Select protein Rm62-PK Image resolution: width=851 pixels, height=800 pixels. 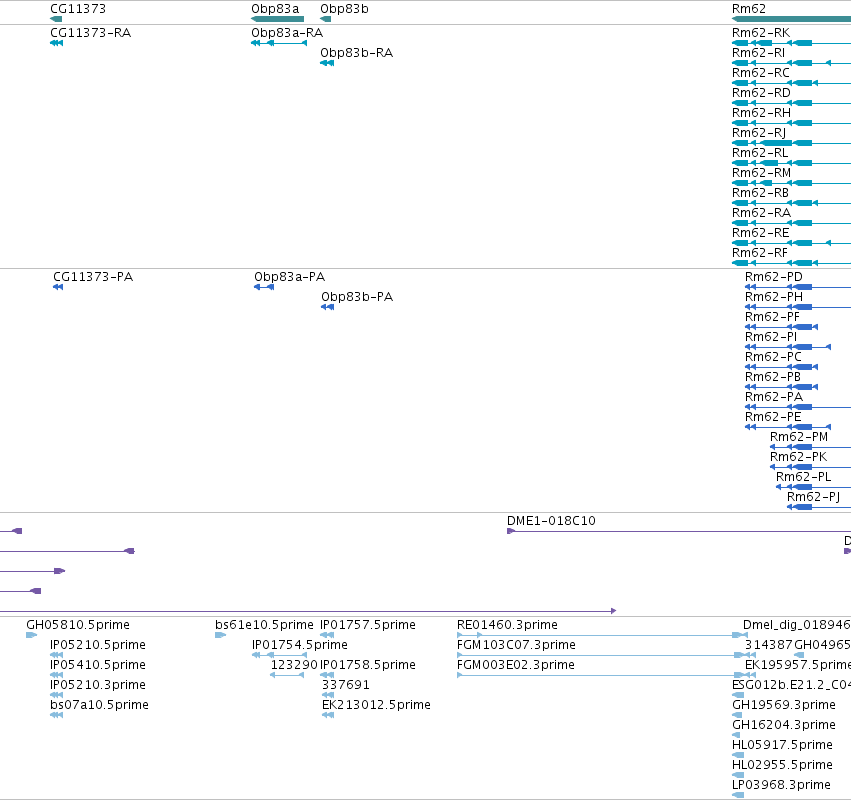point(798,458)
